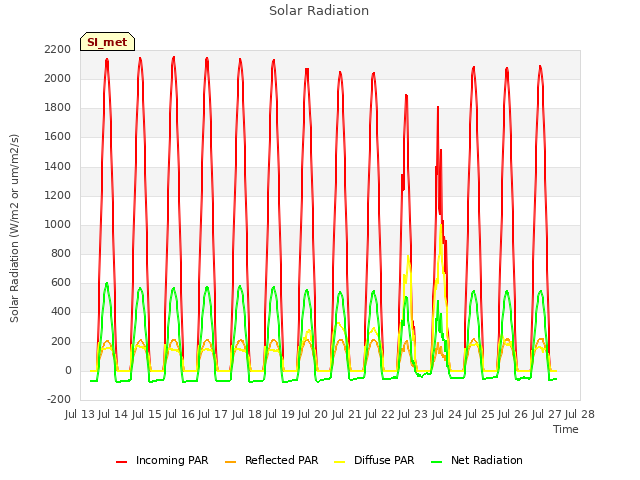
Task: Click the Time axis label
Action: (566, 429)
